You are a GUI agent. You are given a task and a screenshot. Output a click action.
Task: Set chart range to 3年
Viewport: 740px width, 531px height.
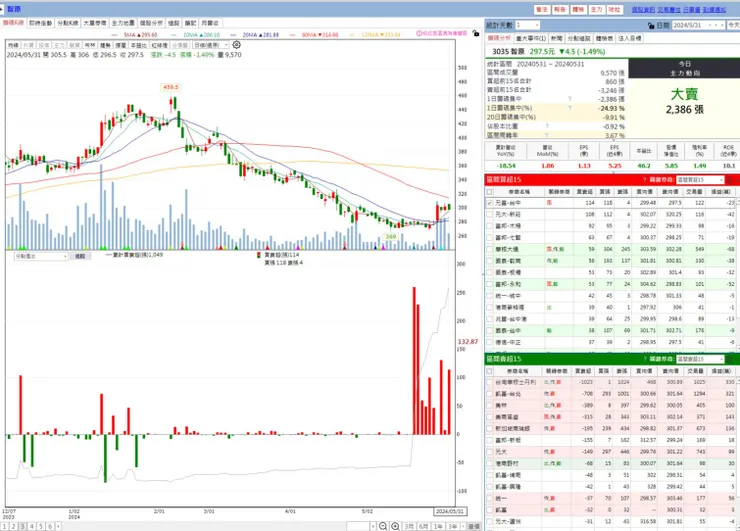[x=452, y=526]
